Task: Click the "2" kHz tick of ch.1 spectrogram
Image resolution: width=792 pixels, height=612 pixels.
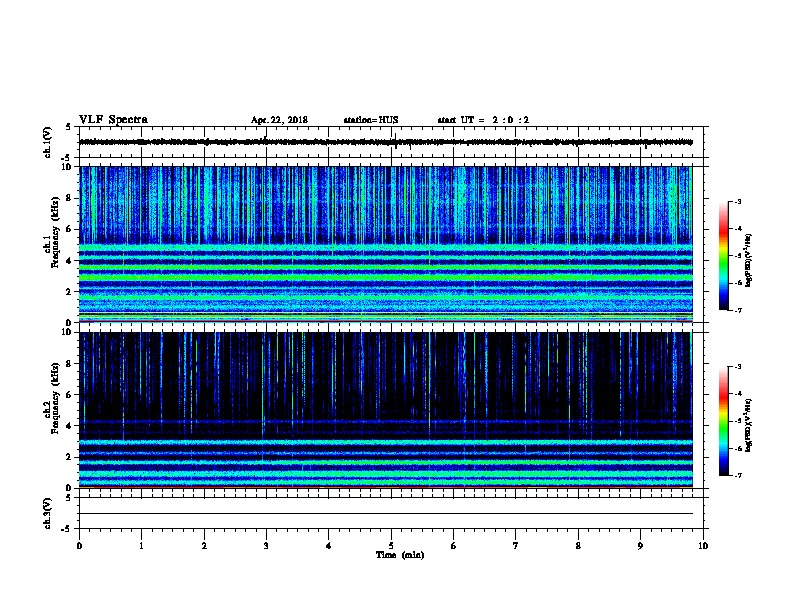Action: point(69,291)
